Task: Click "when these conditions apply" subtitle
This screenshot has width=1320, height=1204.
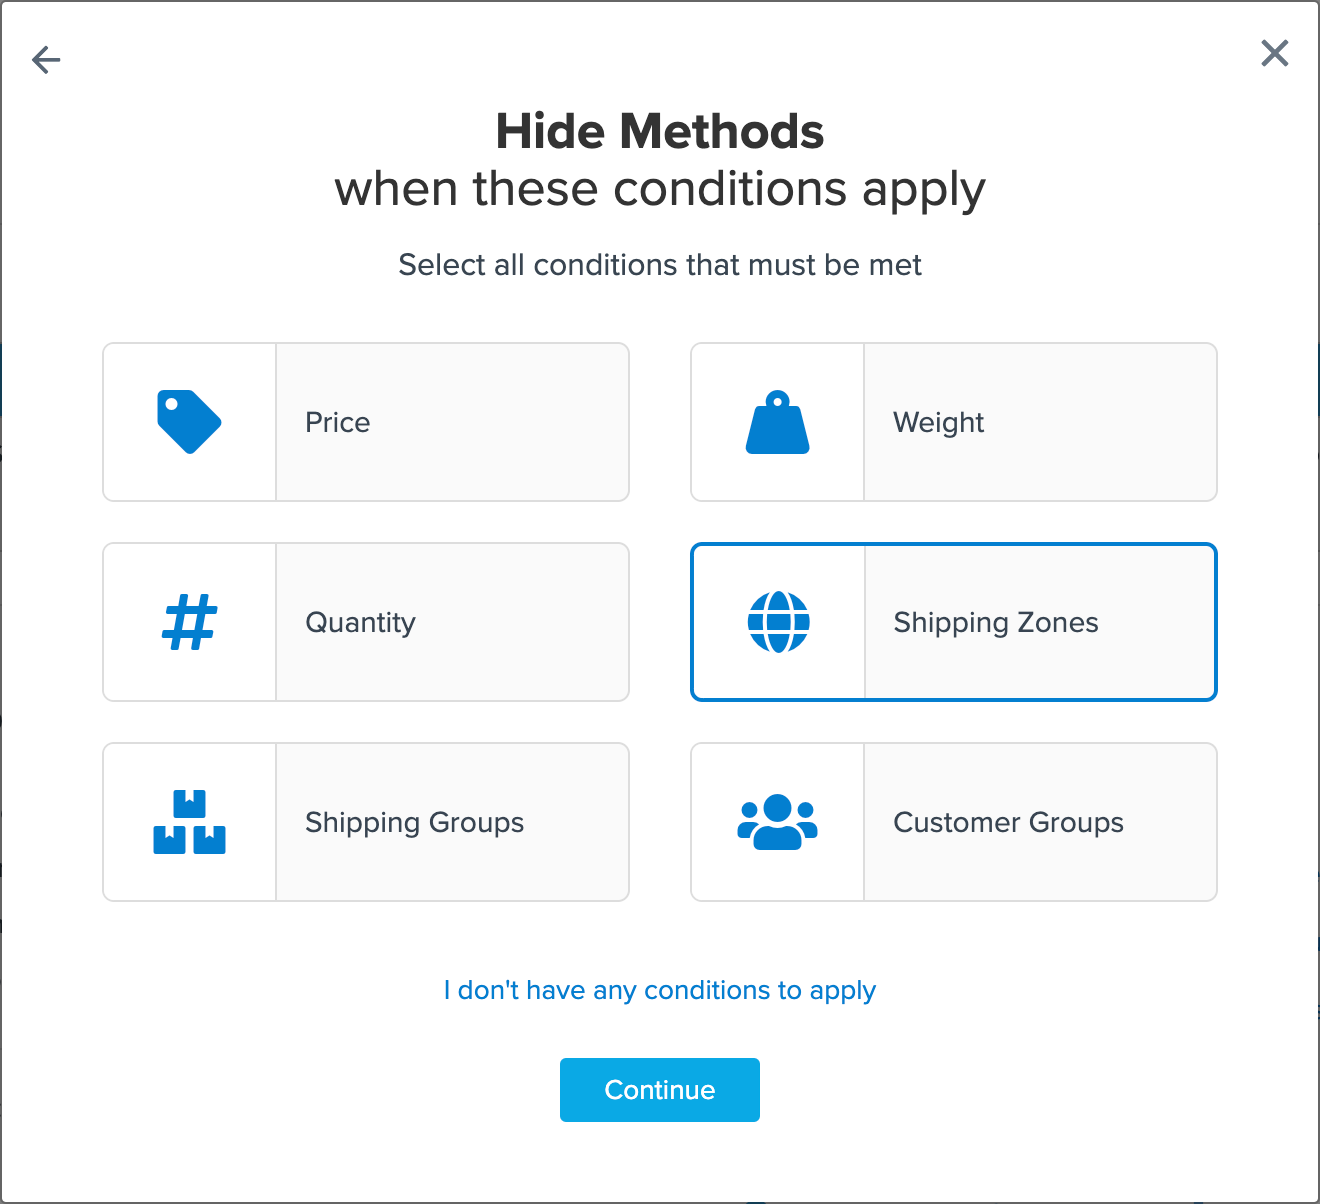Action: pos(660,189)
